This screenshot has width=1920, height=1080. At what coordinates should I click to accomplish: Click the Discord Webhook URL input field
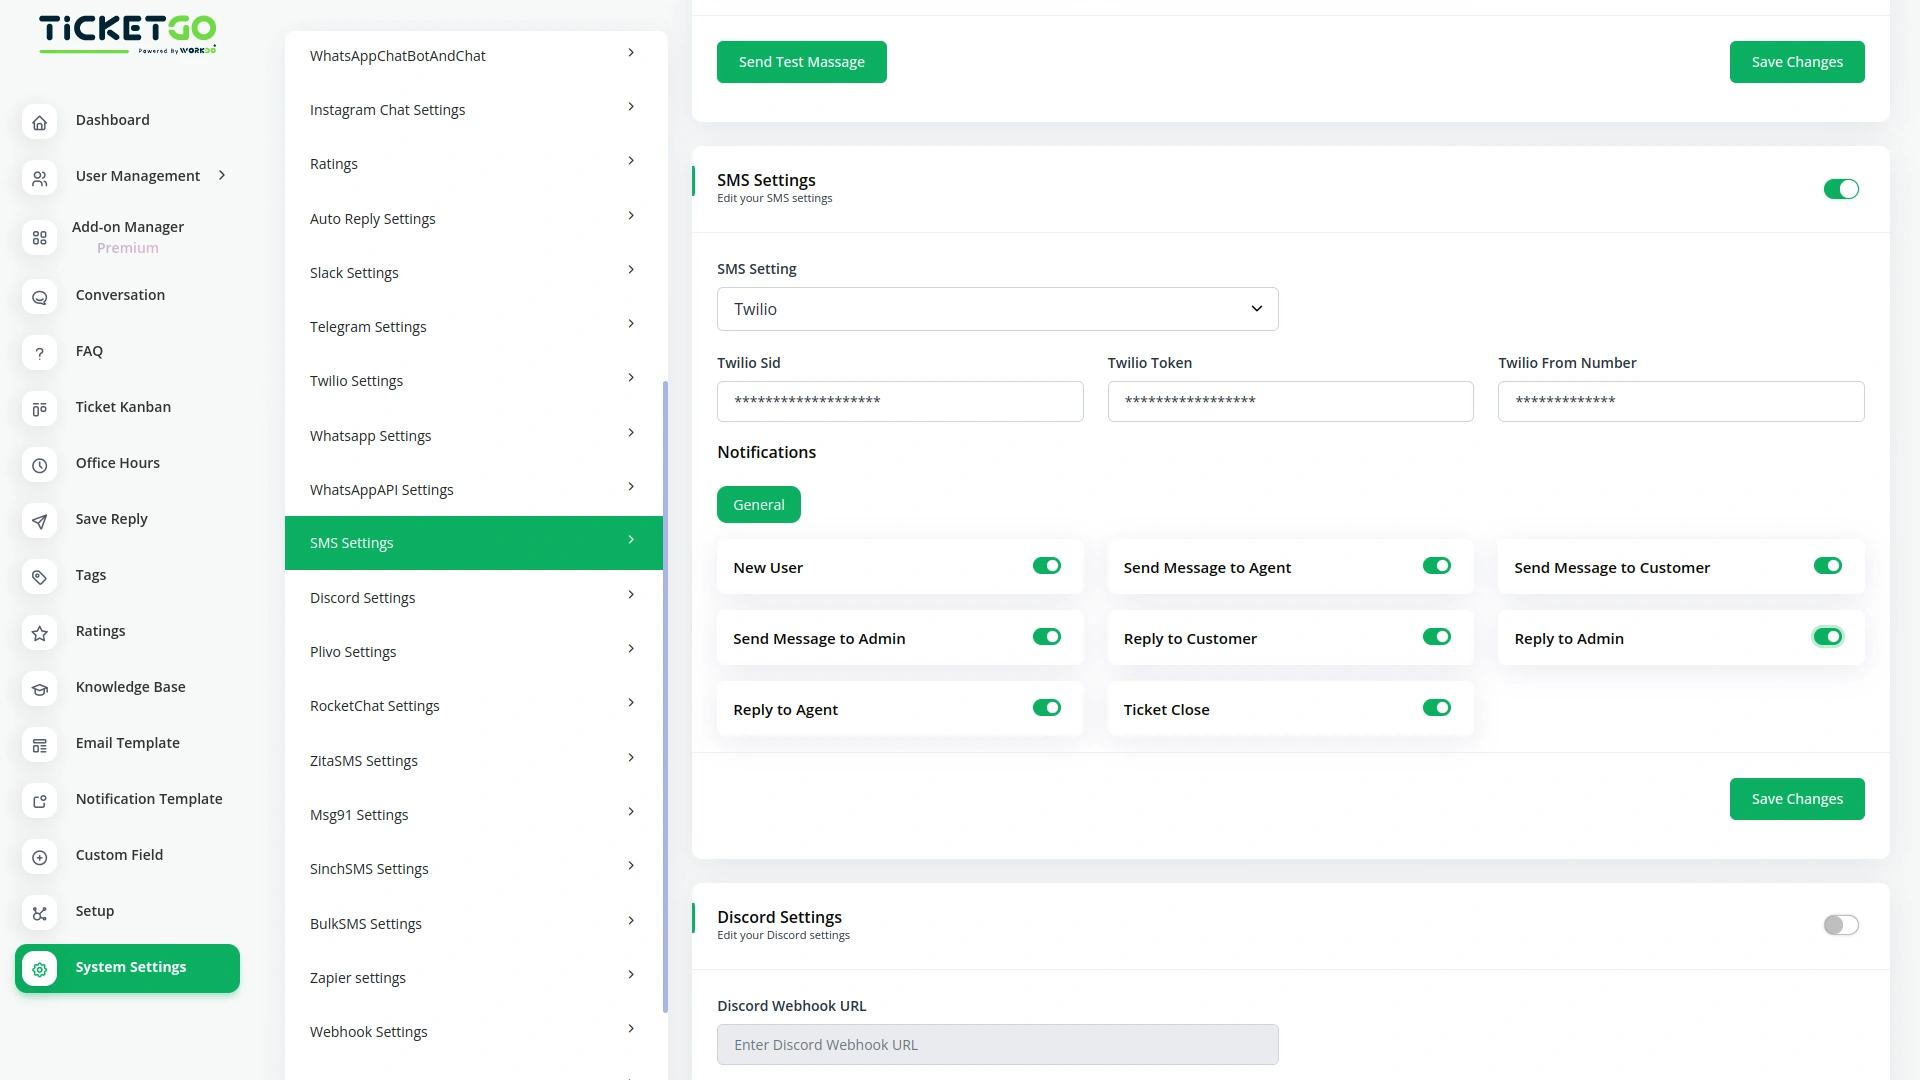[x=997, y=1044]
